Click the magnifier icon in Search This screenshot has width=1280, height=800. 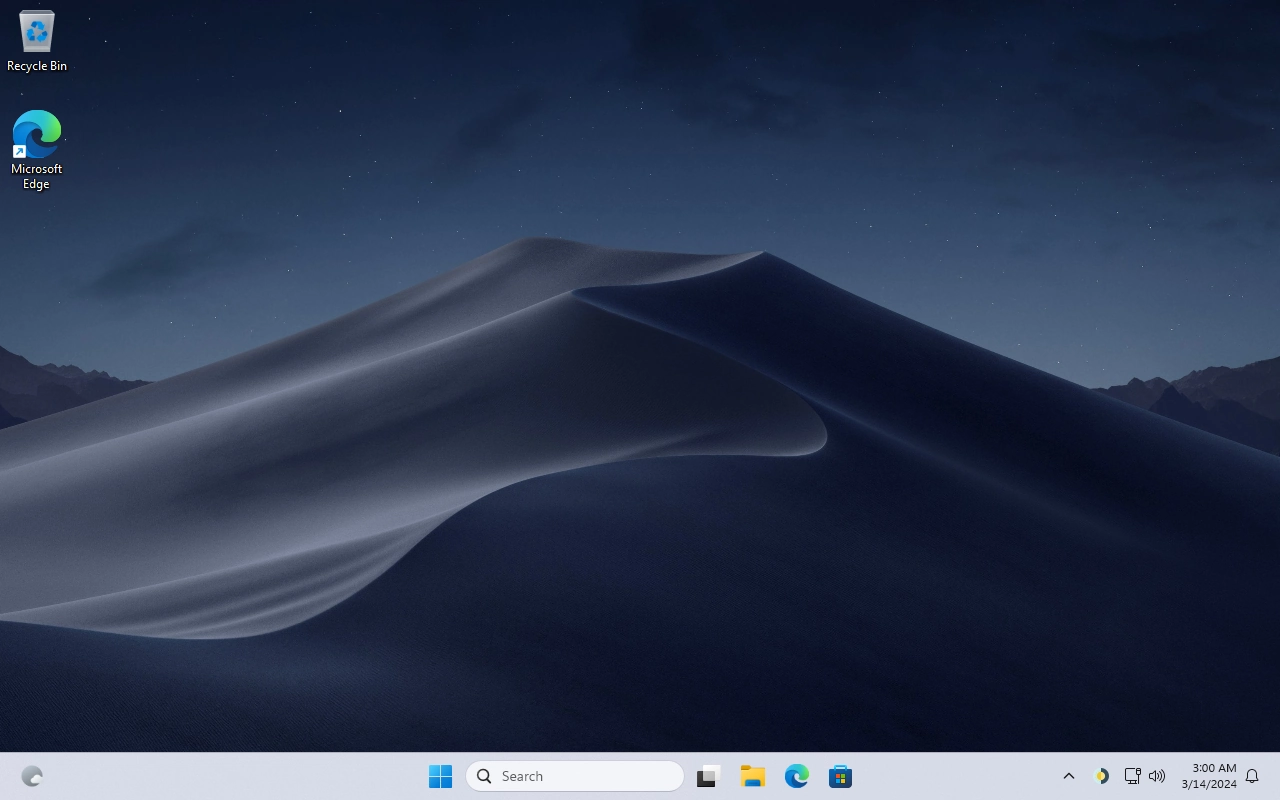pos(484,776)
